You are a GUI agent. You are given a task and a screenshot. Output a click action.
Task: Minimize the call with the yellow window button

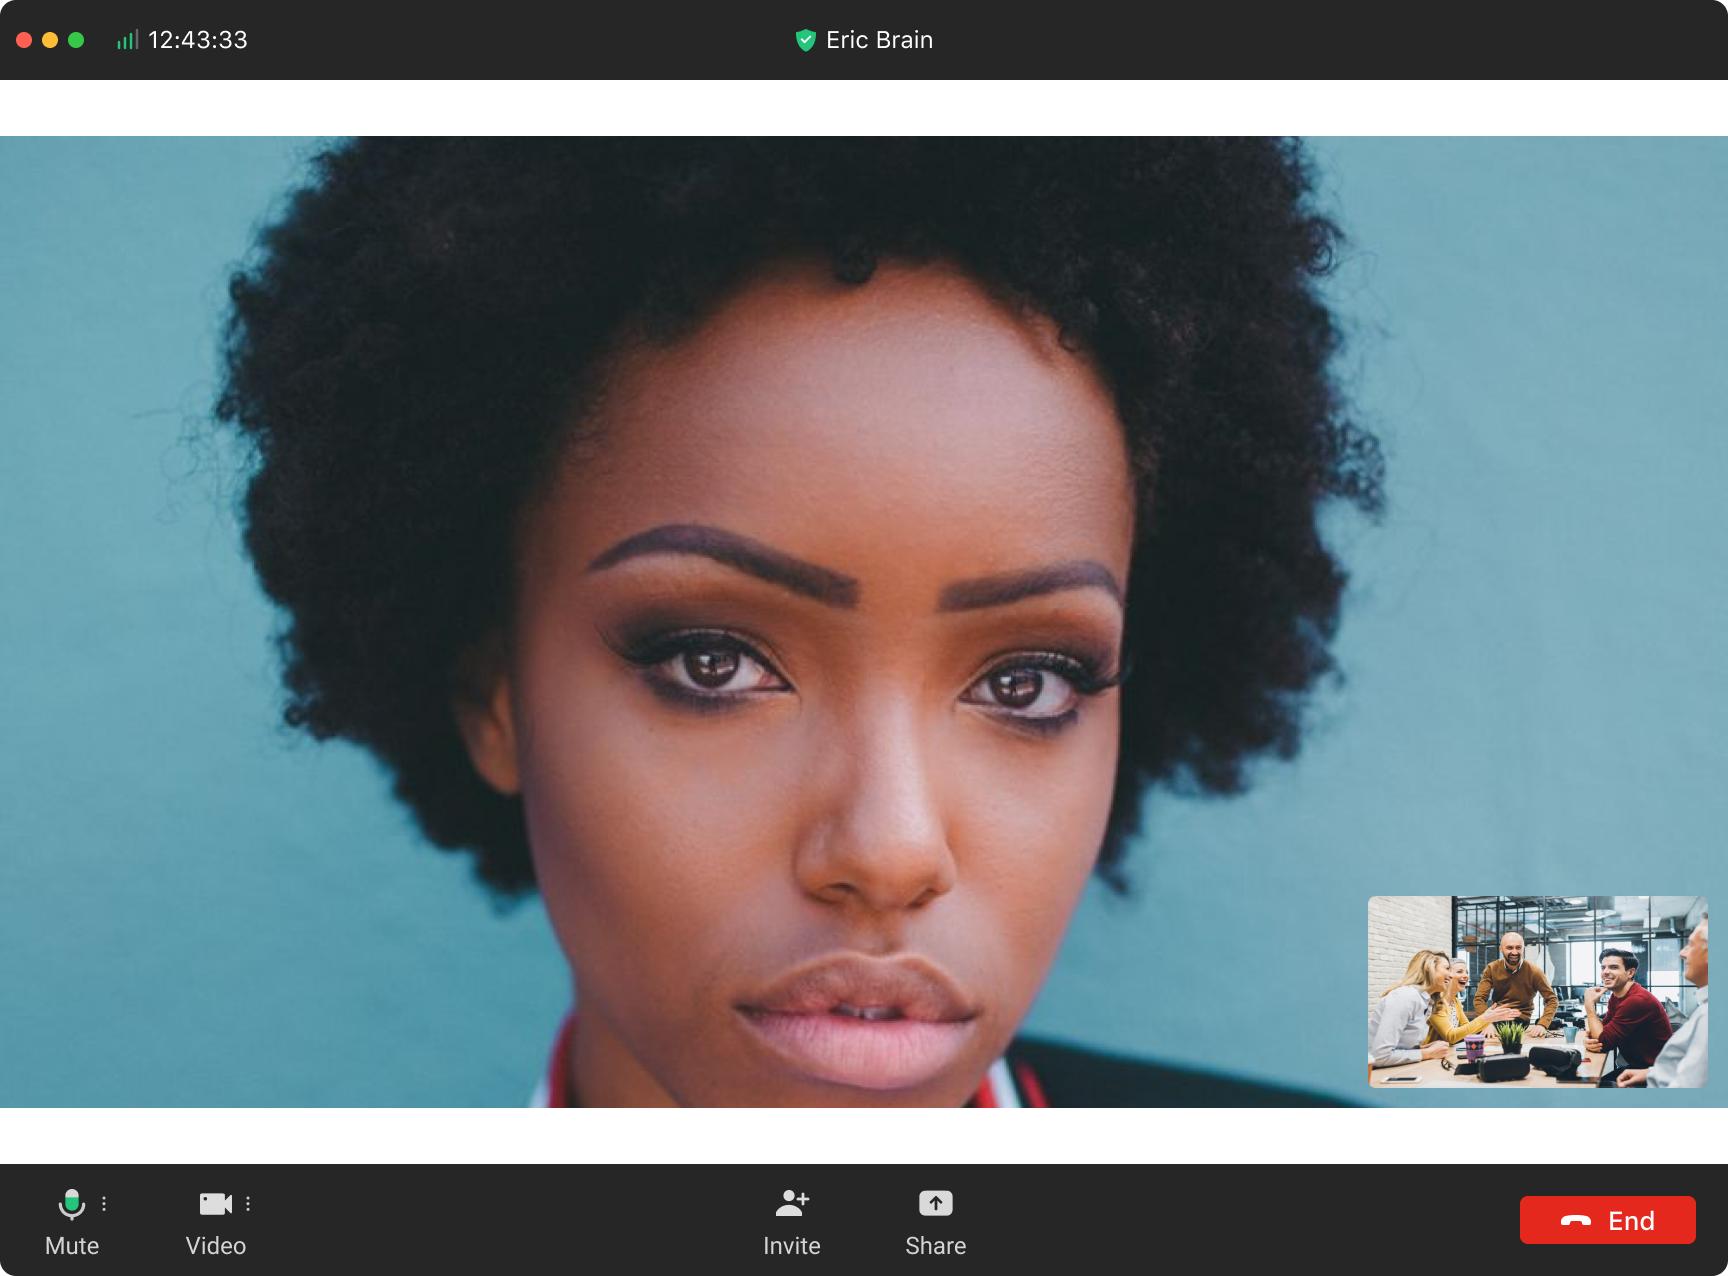pos(50,40)
